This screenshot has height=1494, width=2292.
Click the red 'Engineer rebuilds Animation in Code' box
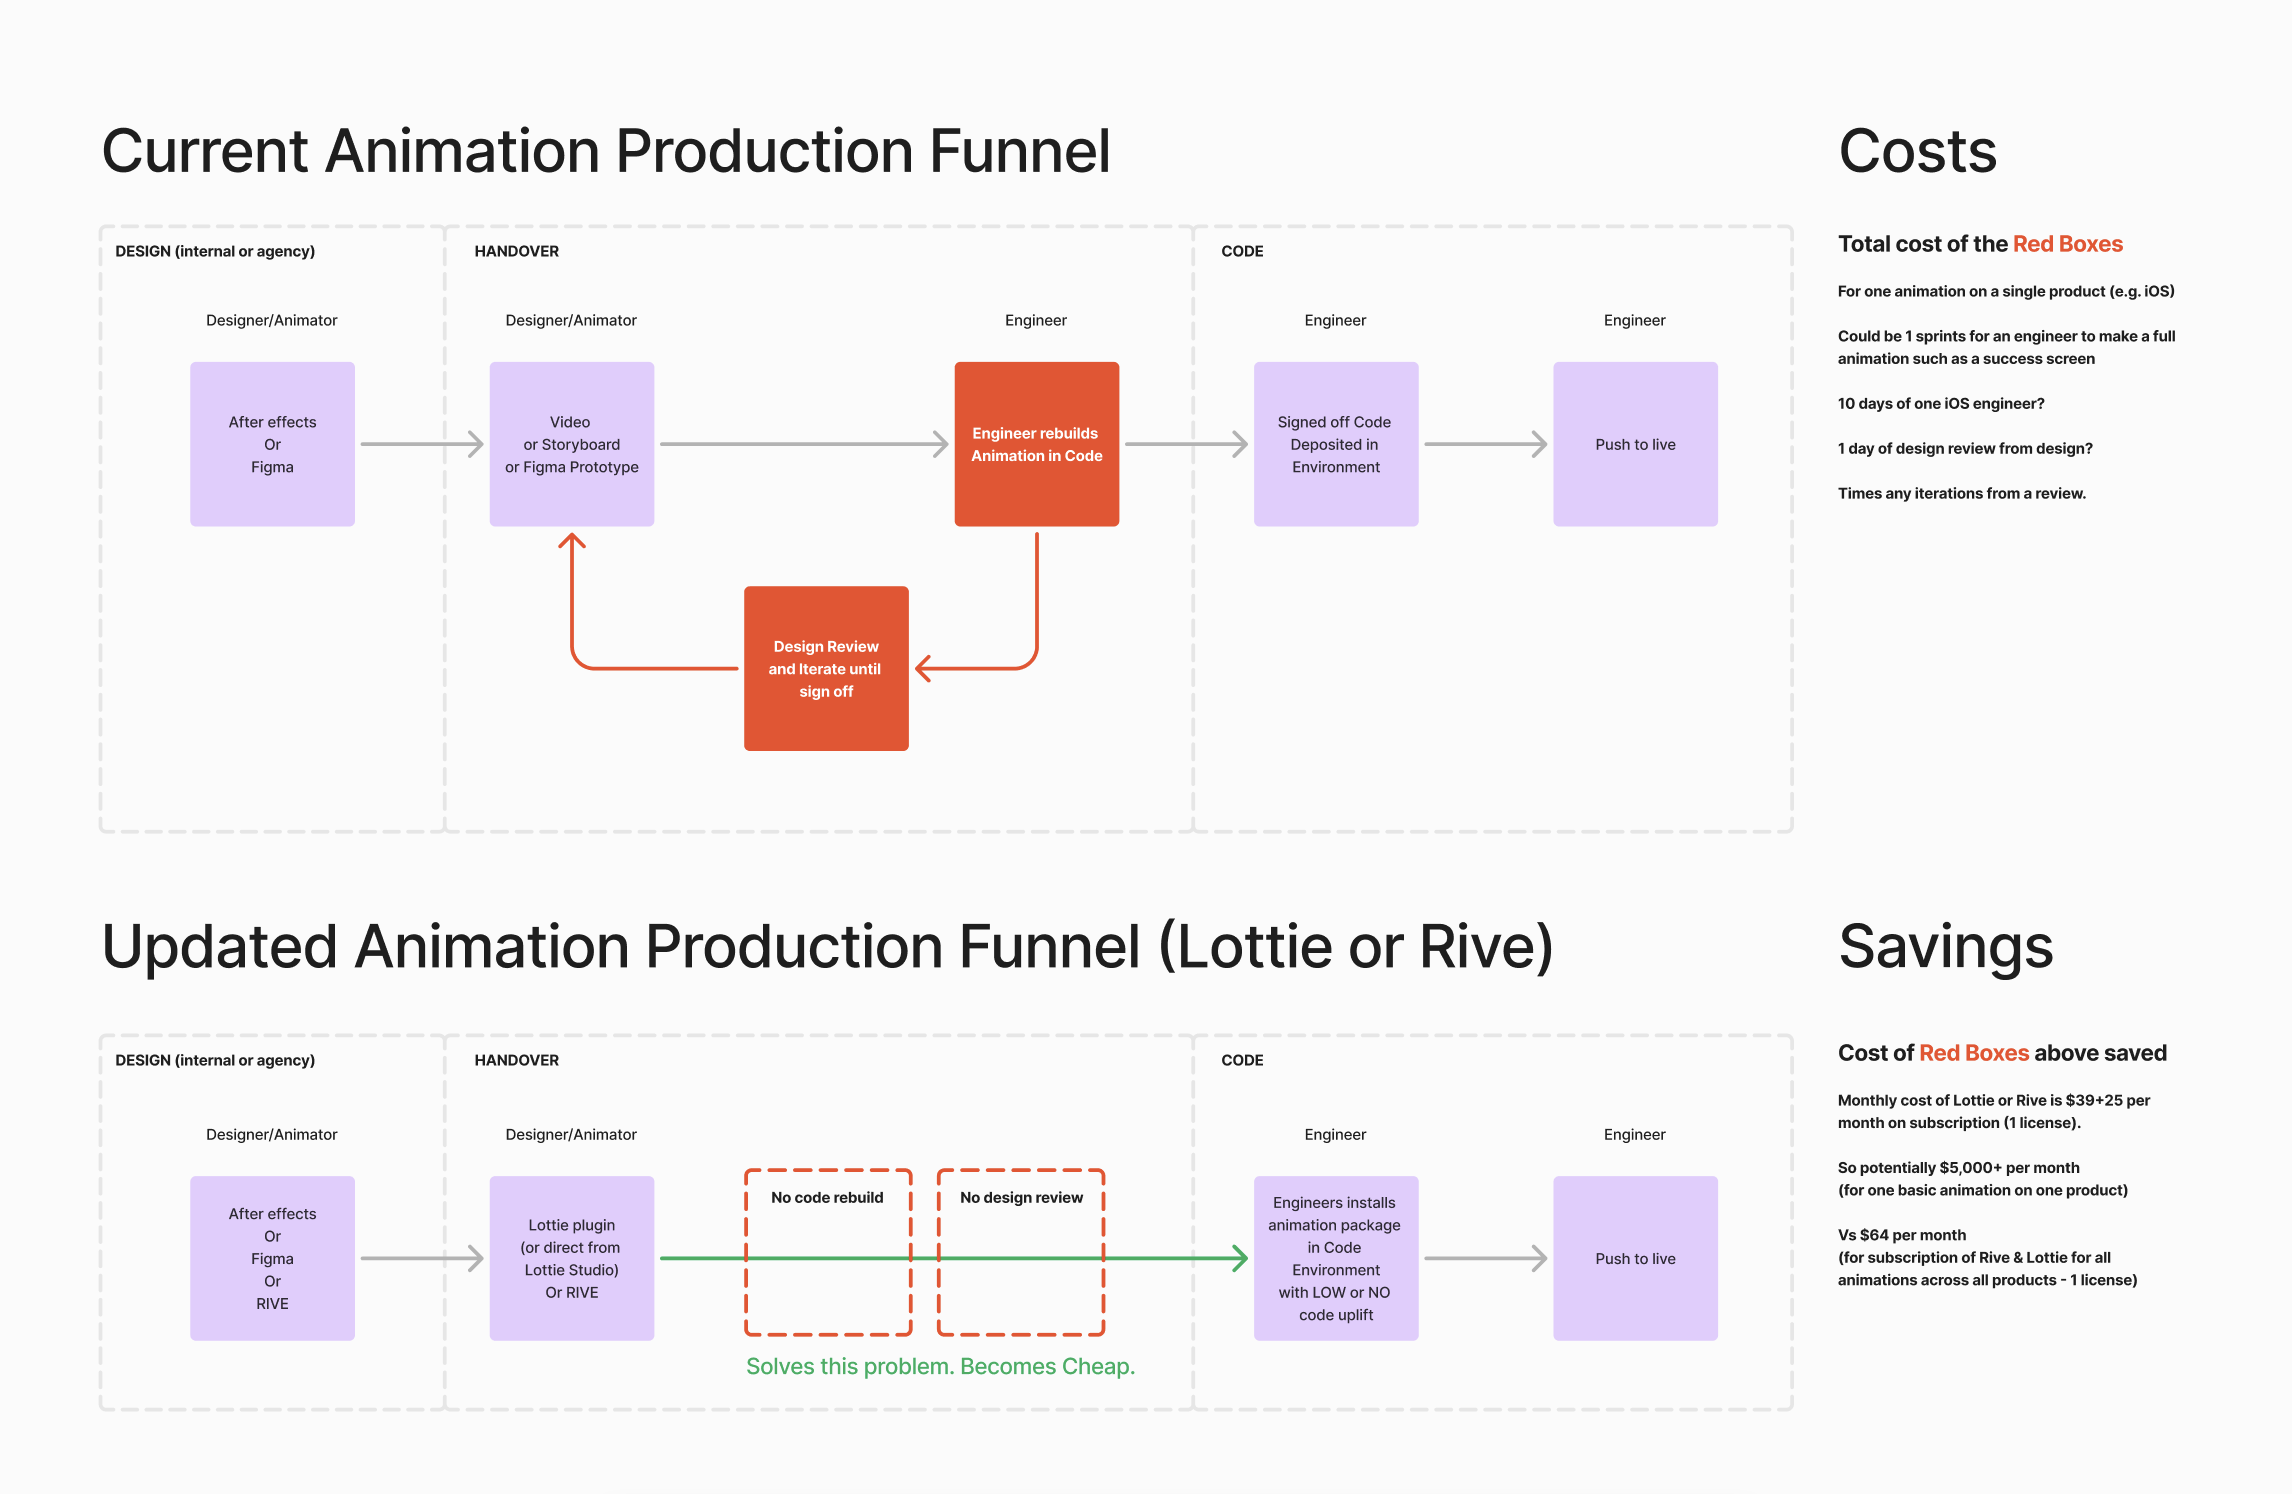(x=1036, y=444)
